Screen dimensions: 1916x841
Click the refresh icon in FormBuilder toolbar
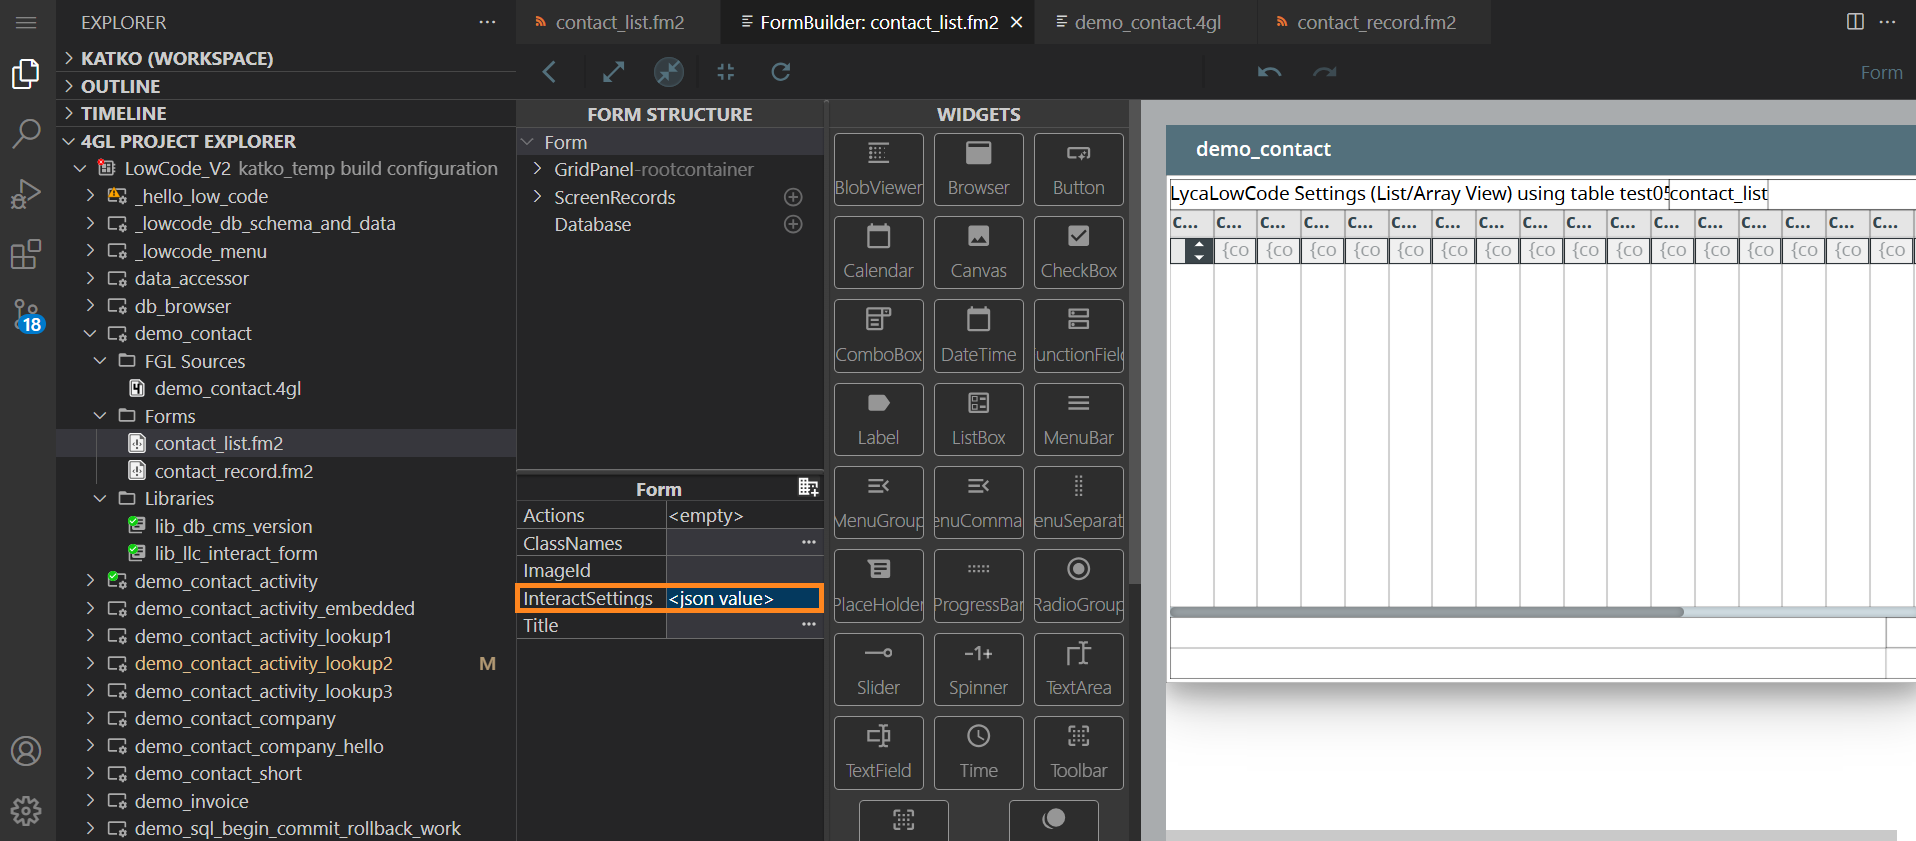click(781, 71)
